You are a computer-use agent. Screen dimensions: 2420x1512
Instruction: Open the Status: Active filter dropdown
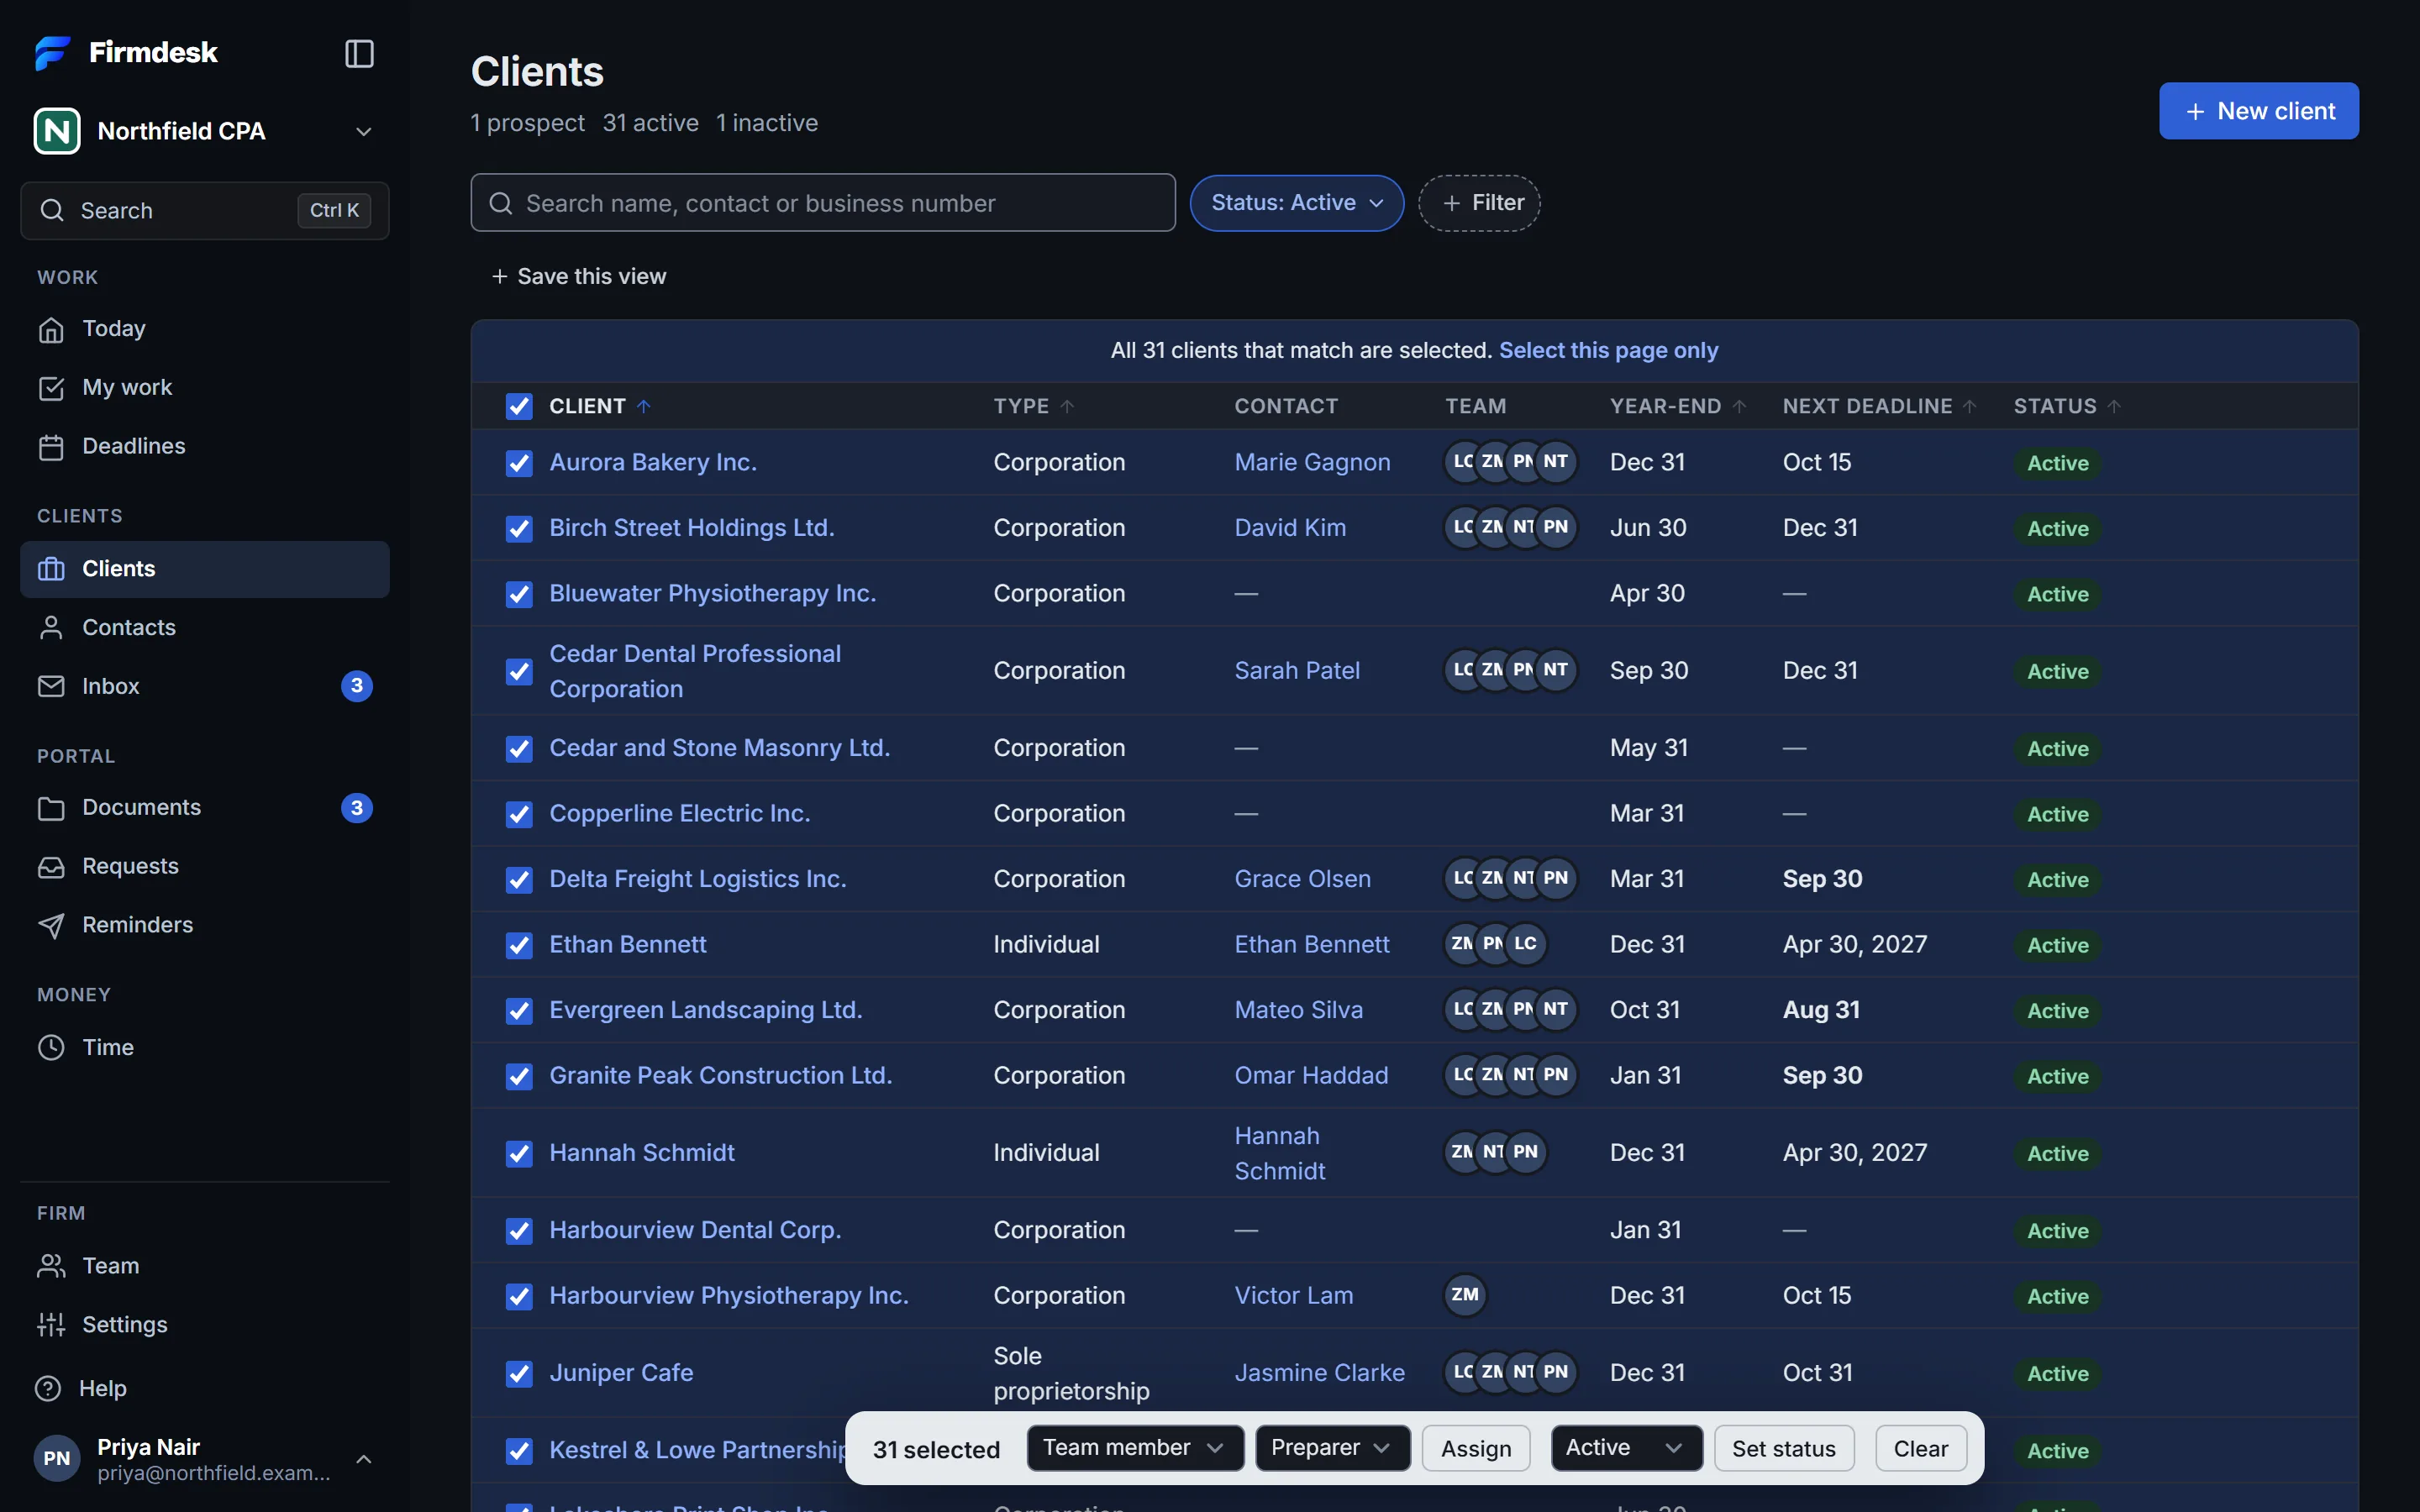click(x=1297, y=203)
